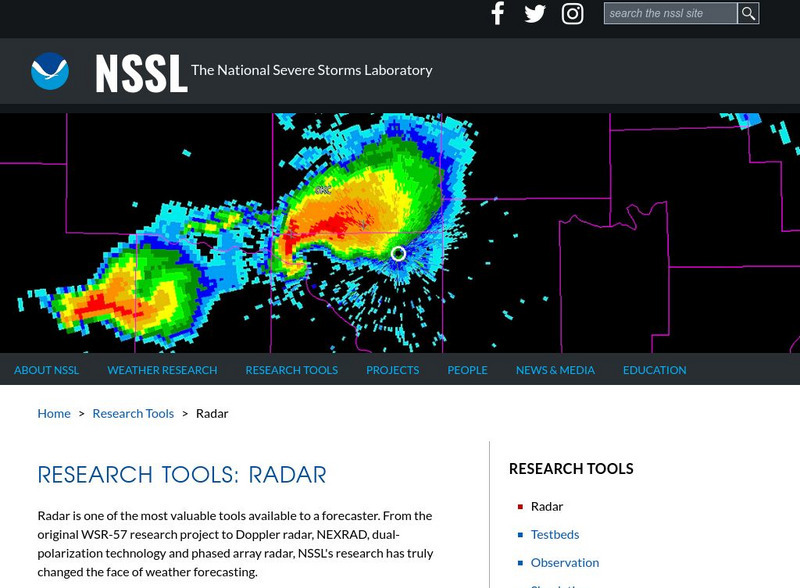Open NEWS & MEDIA
The image size is (800, 588).
point(555,370)
